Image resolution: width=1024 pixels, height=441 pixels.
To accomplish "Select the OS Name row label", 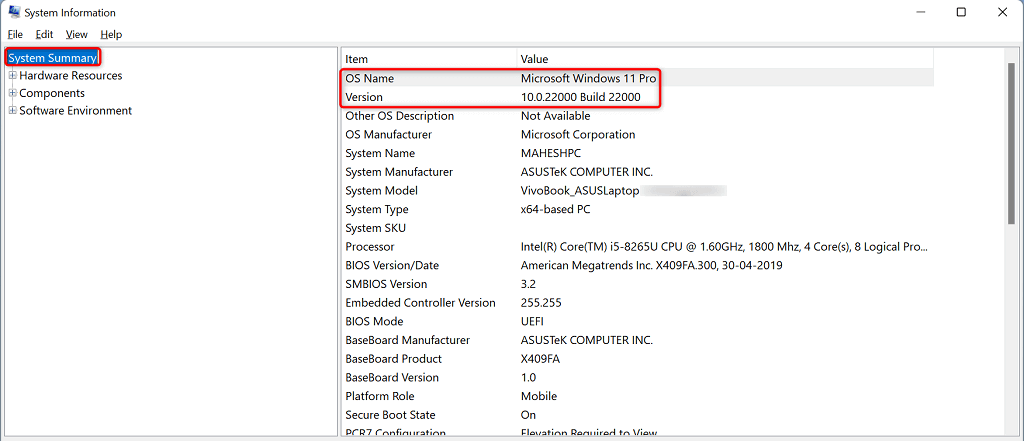I will tap(370, 78).
